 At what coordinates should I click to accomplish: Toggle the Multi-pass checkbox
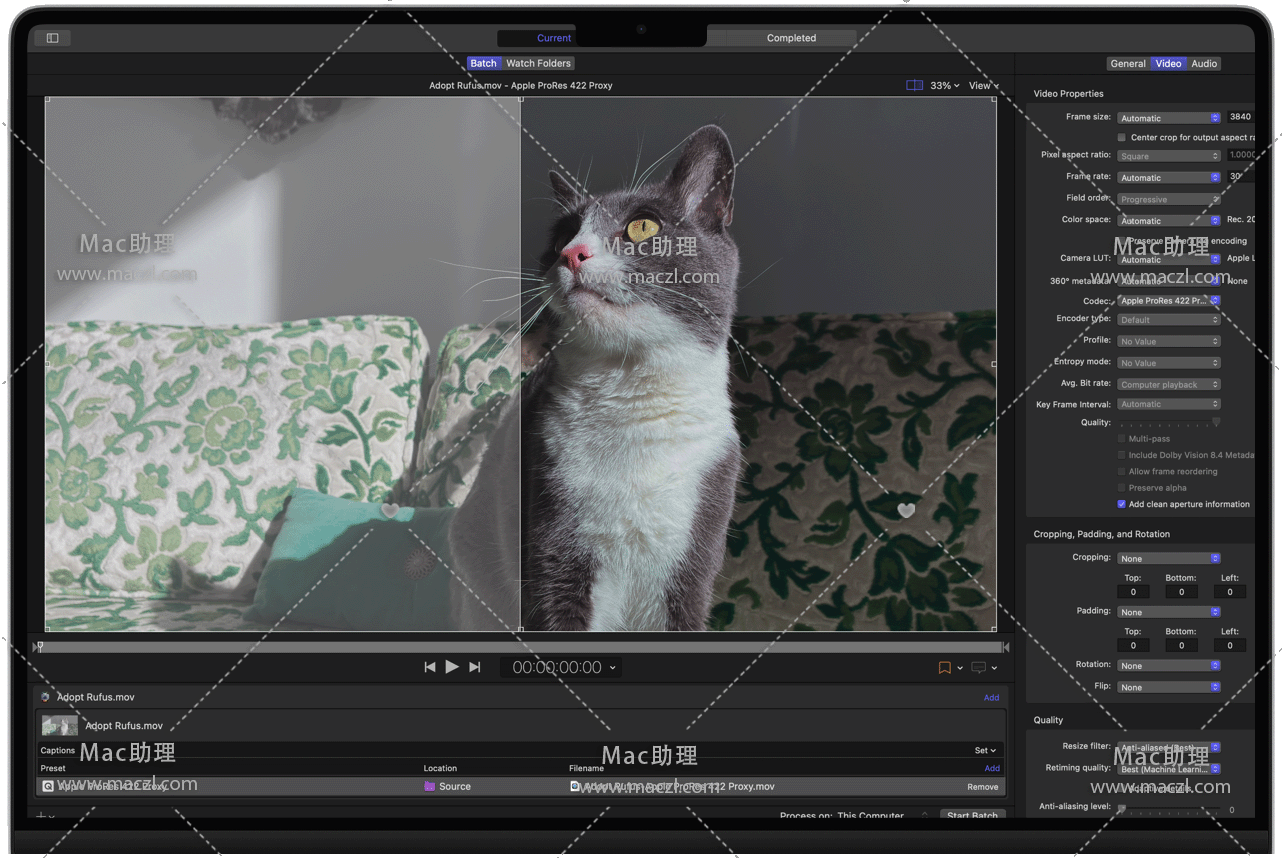[1121, 439]
